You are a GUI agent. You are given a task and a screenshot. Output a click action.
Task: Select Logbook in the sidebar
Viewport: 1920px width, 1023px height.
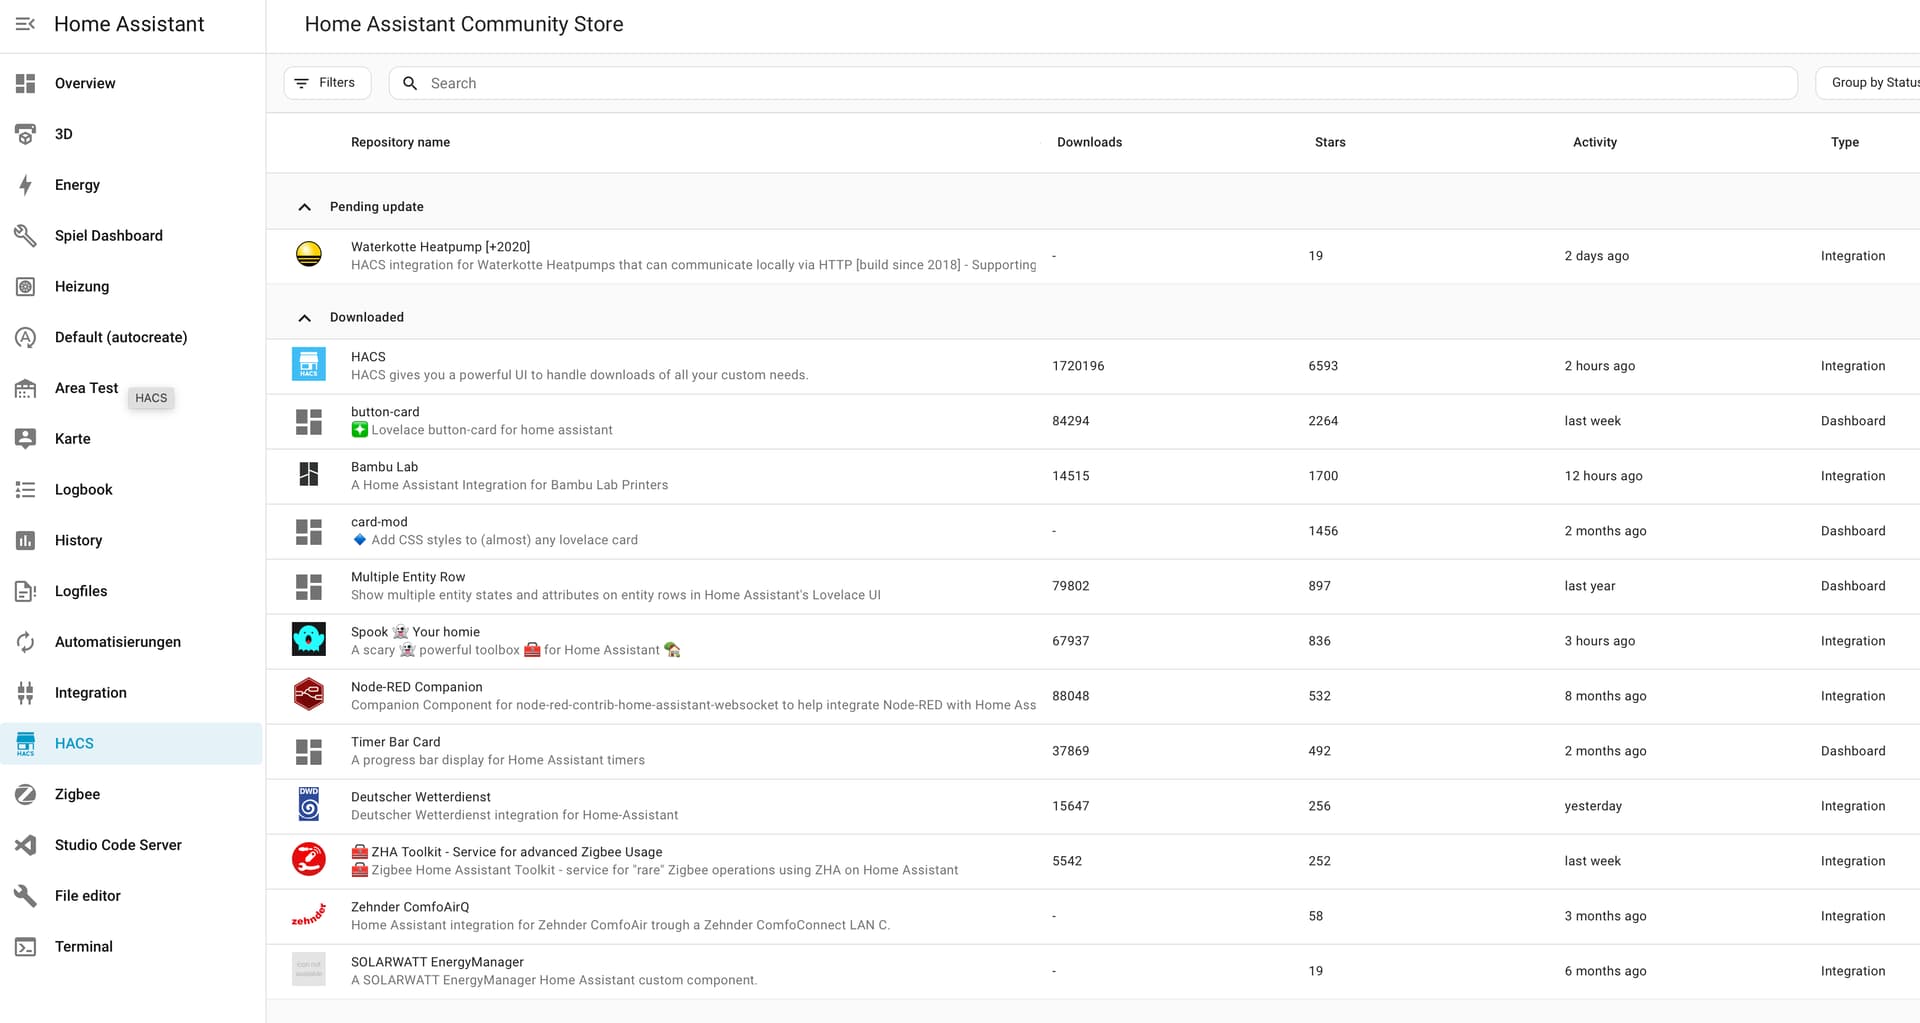coord(83,489)
